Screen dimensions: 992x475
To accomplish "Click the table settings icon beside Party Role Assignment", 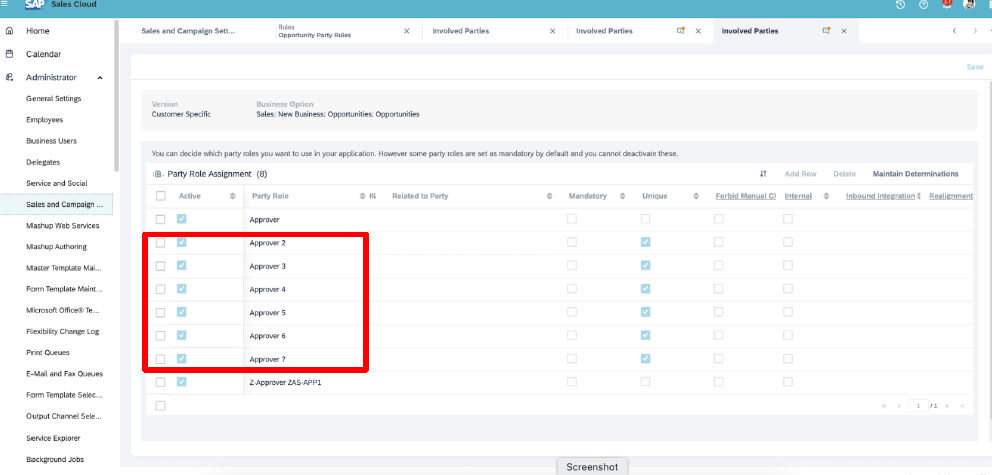I will tap(158, 174).
